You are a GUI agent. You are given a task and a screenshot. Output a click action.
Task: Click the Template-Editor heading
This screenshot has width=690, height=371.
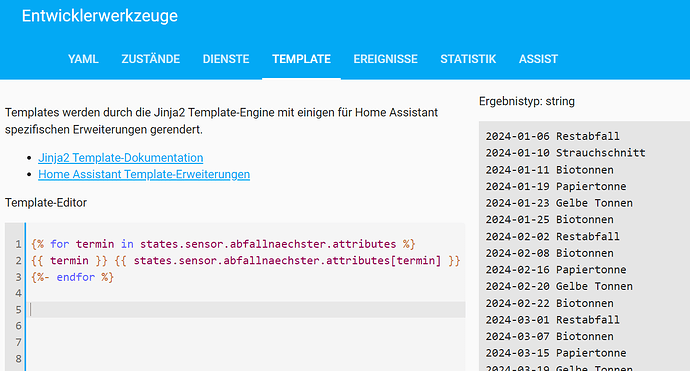click(x=46, y=203)
